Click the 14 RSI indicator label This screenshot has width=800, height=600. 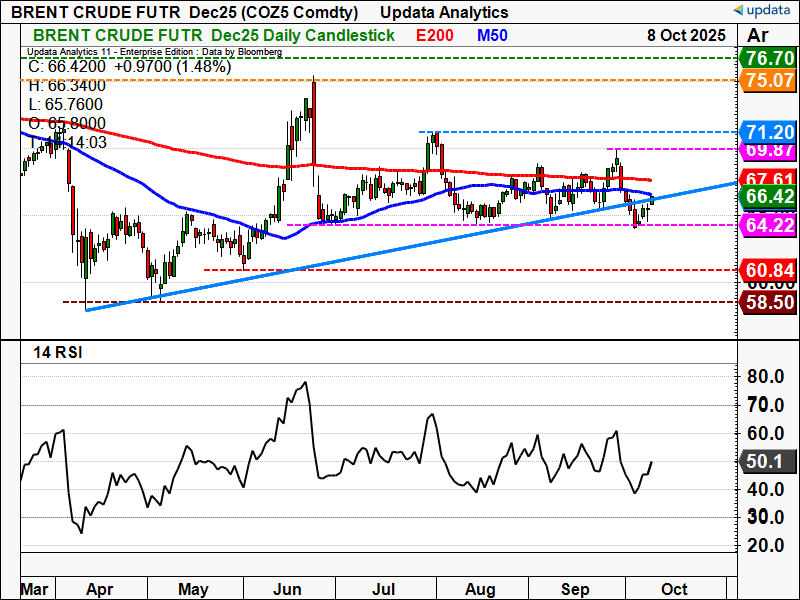coord(54,350)
